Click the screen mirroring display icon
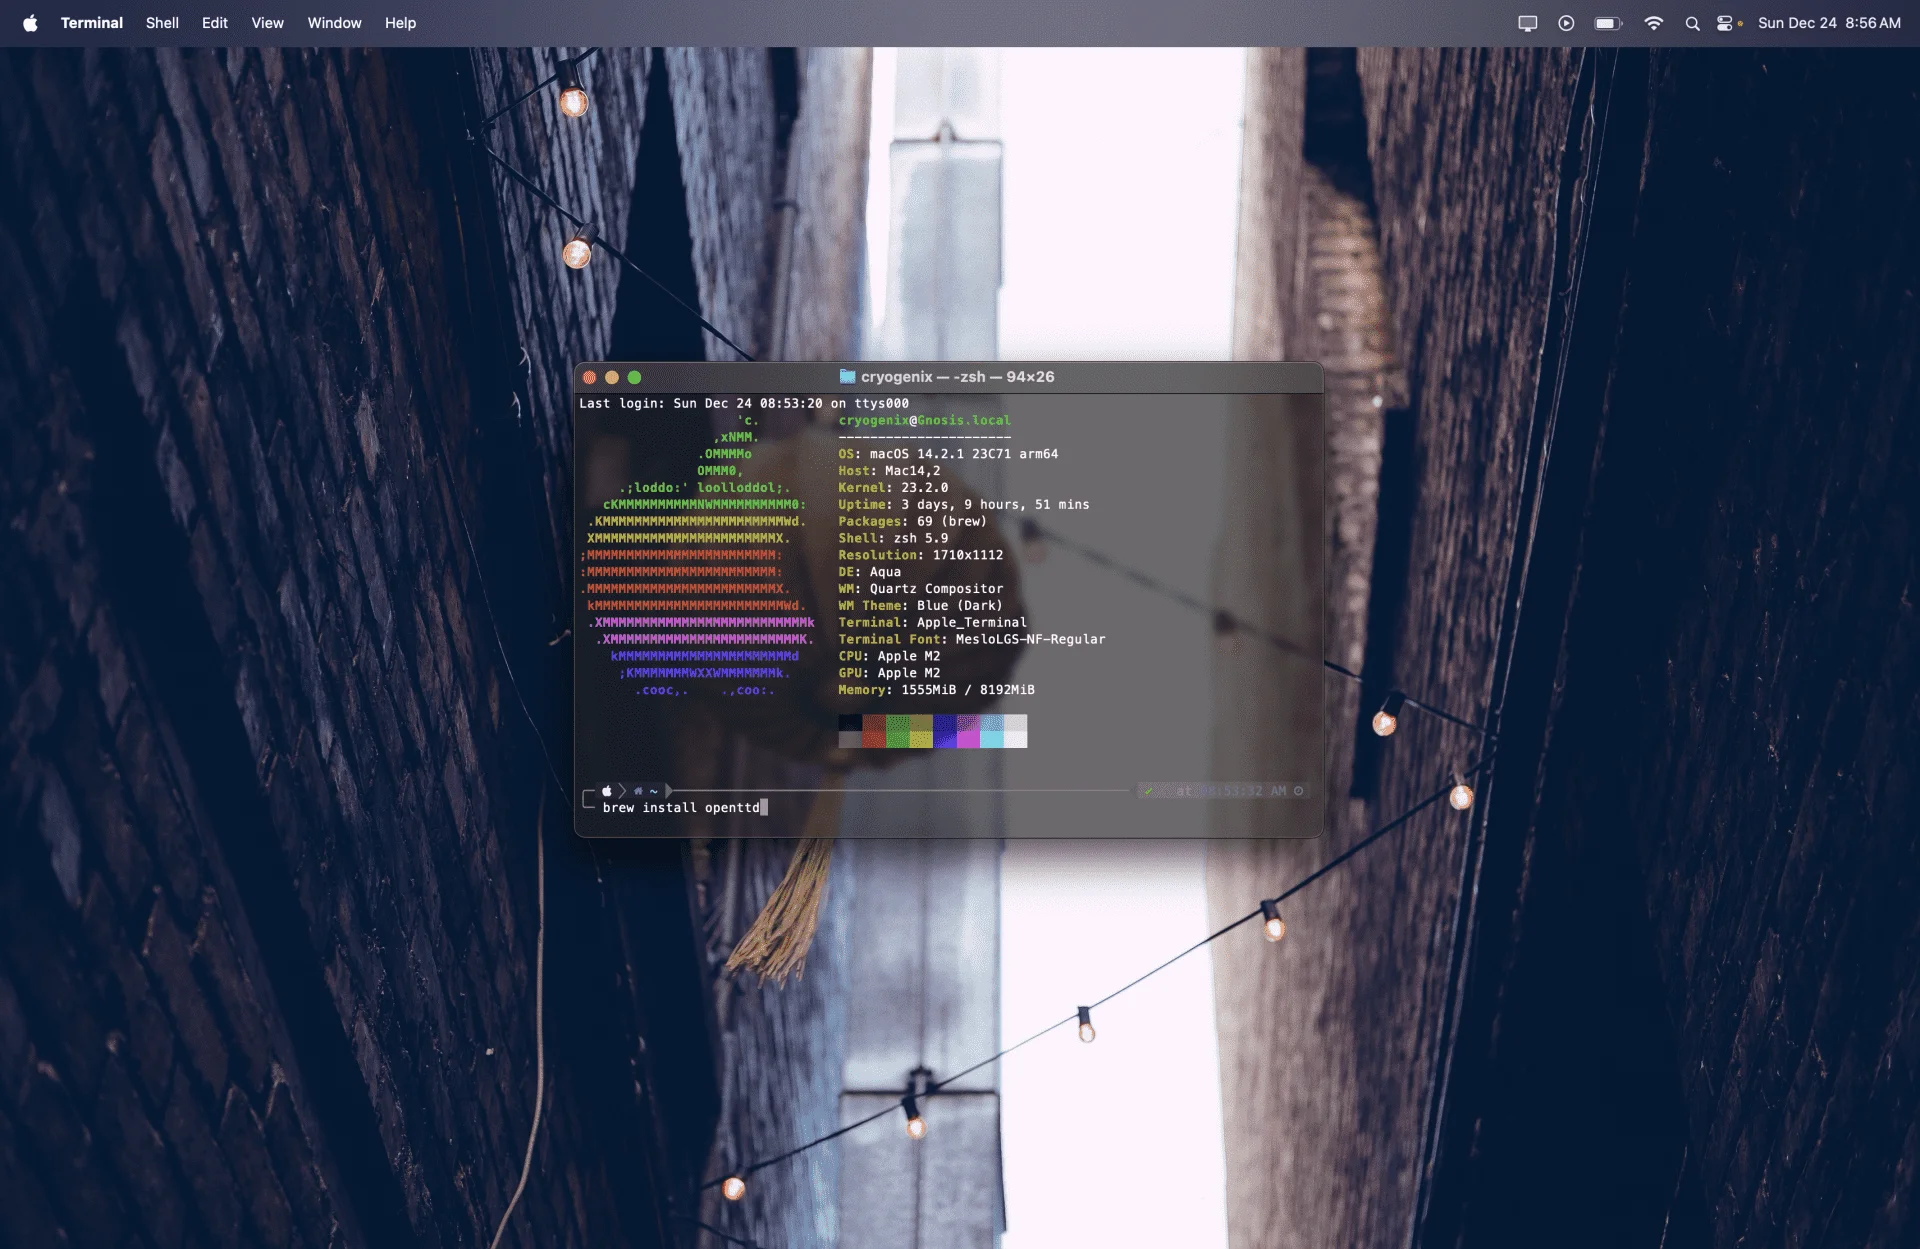 (x=1527, y=23)
